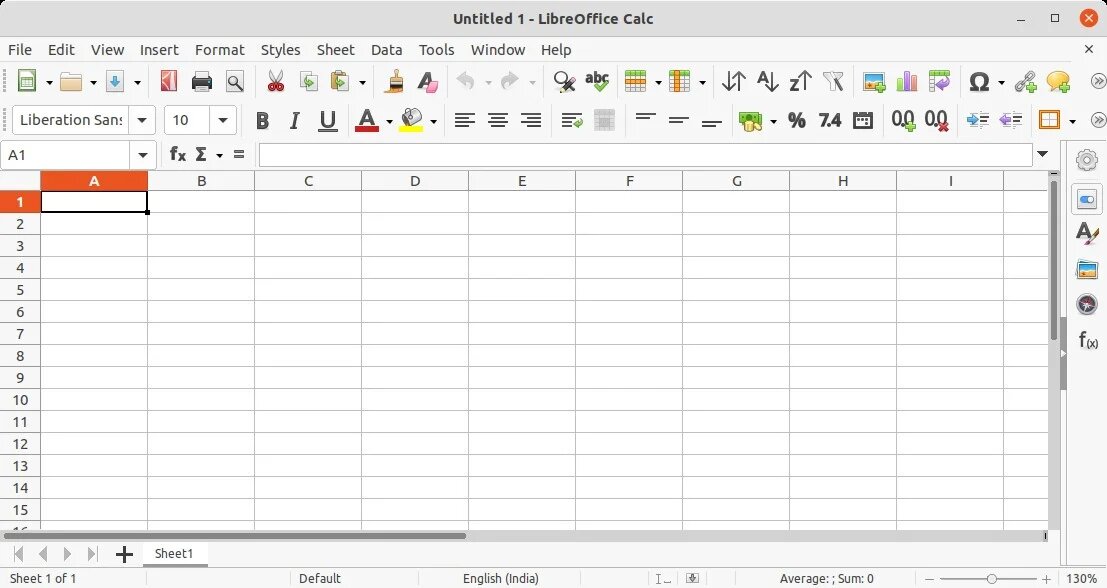
Task: Run the spelling check
Action: click(x=597, y=81)
